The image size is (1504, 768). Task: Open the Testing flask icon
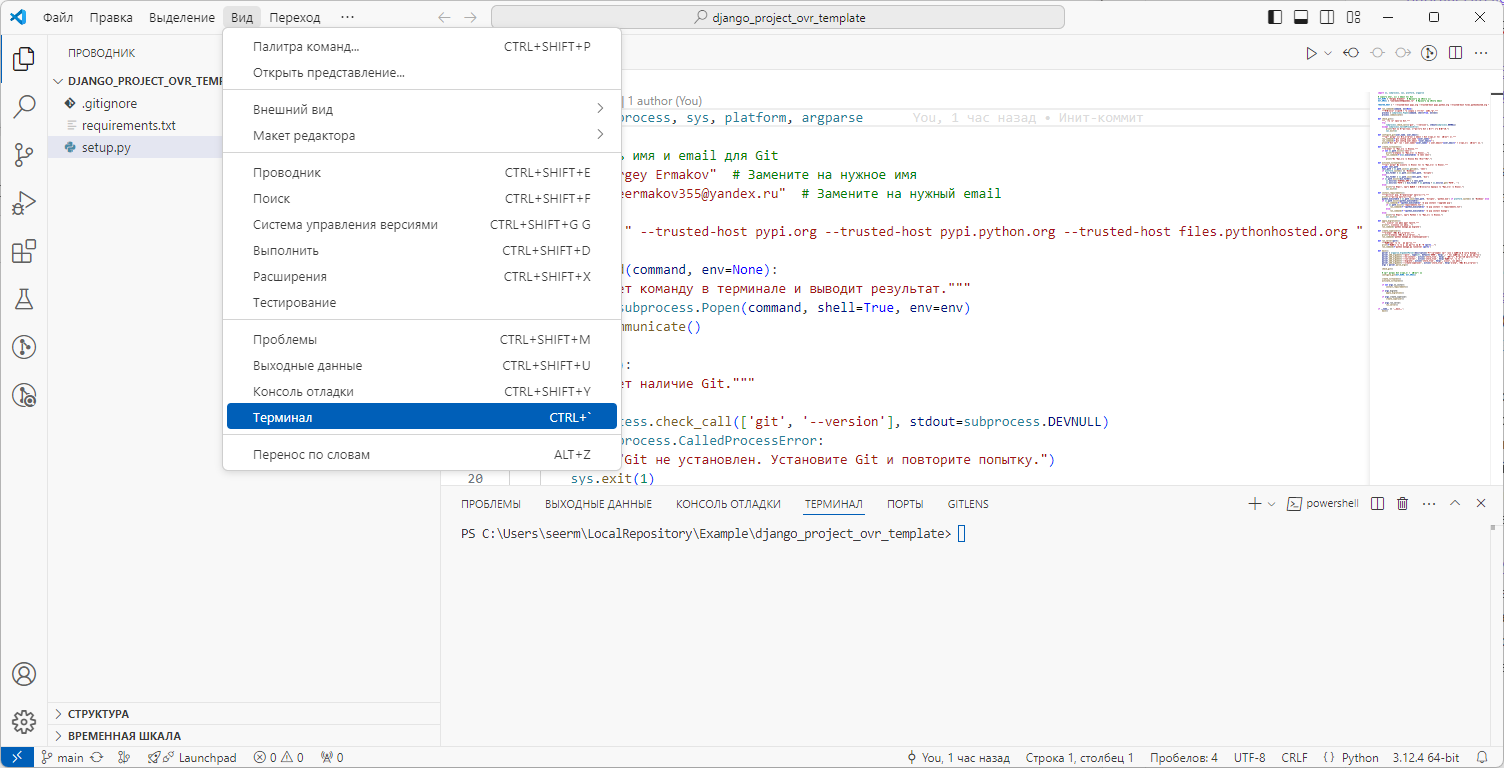24,299
